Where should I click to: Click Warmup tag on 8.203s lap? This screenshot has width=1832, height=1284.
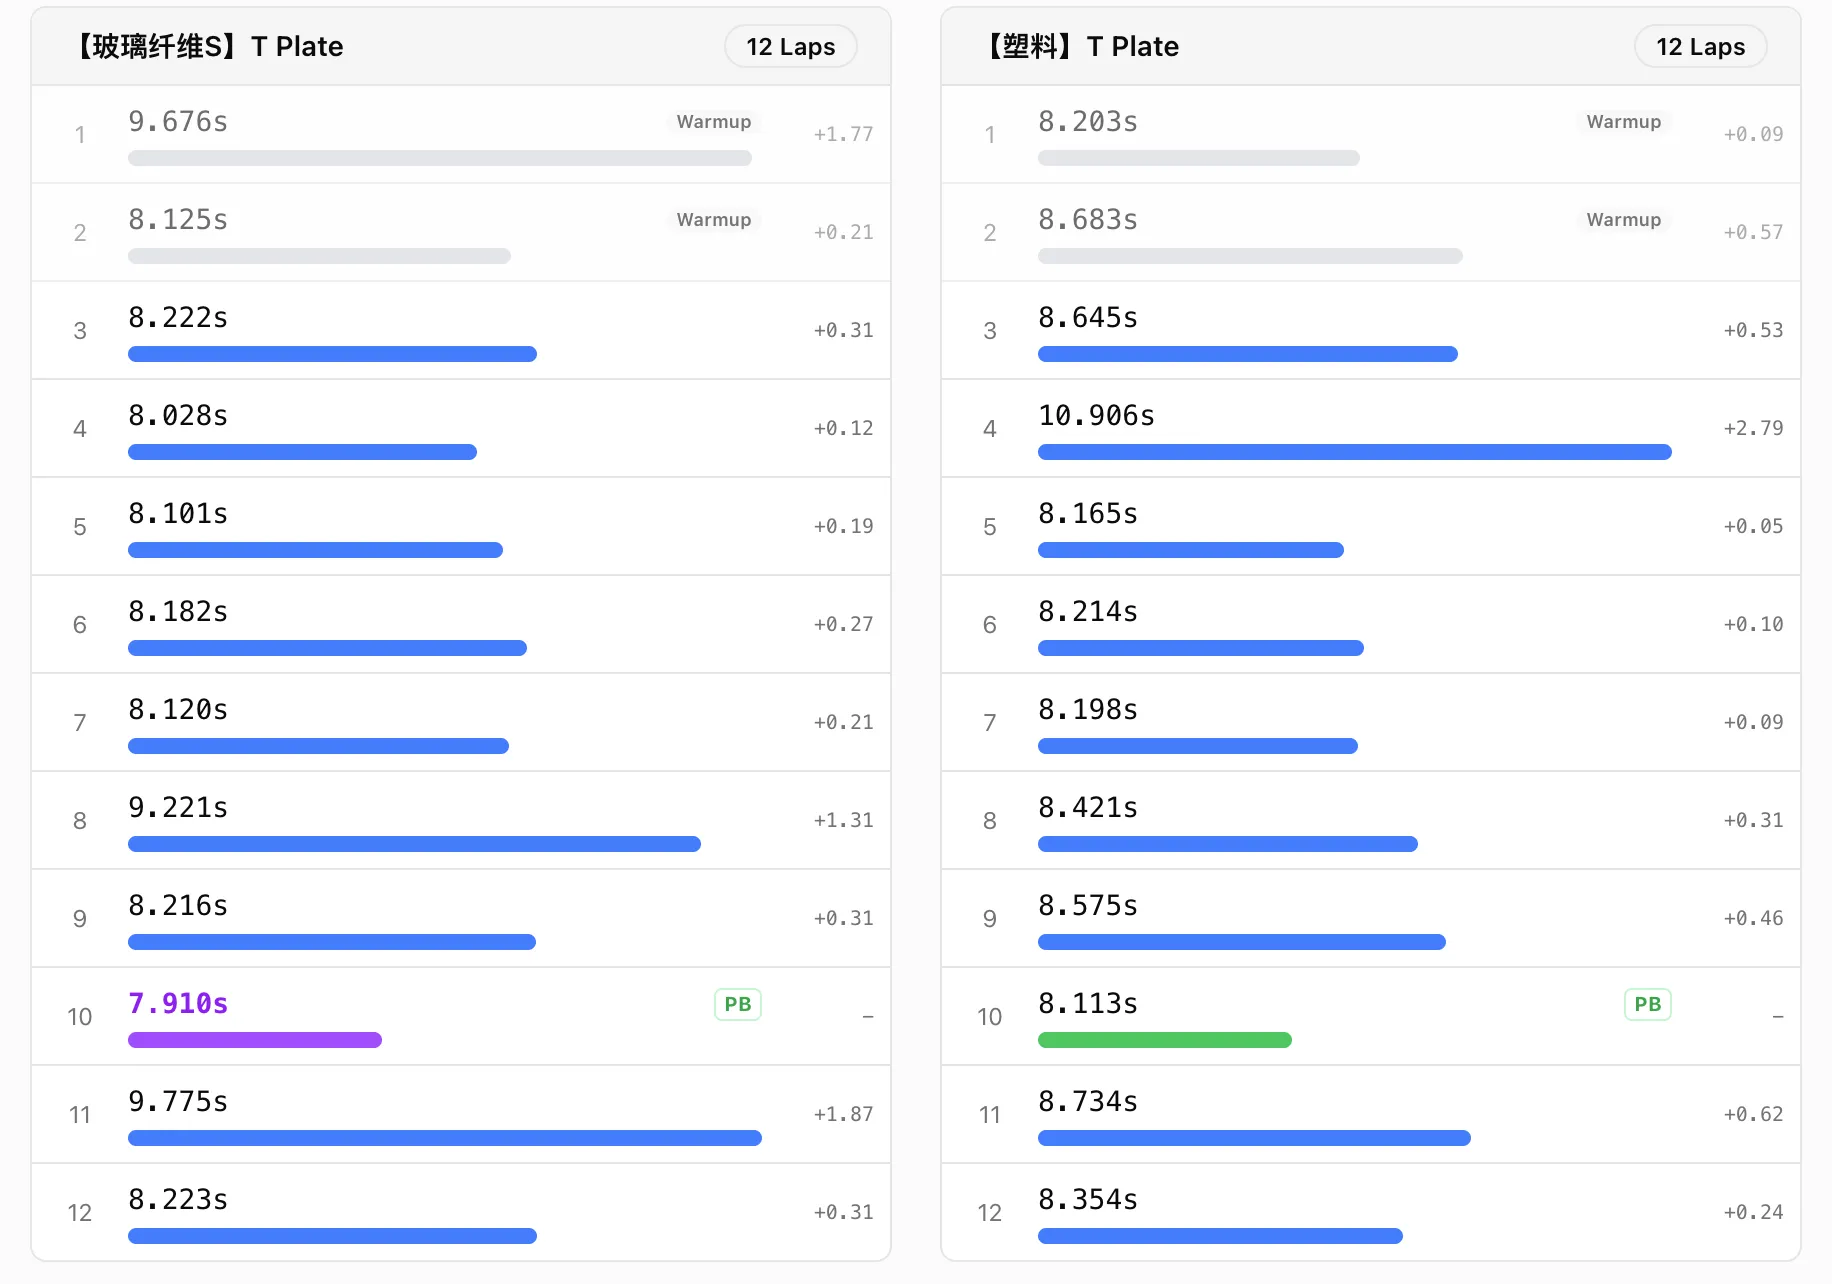pos(1623,122)
